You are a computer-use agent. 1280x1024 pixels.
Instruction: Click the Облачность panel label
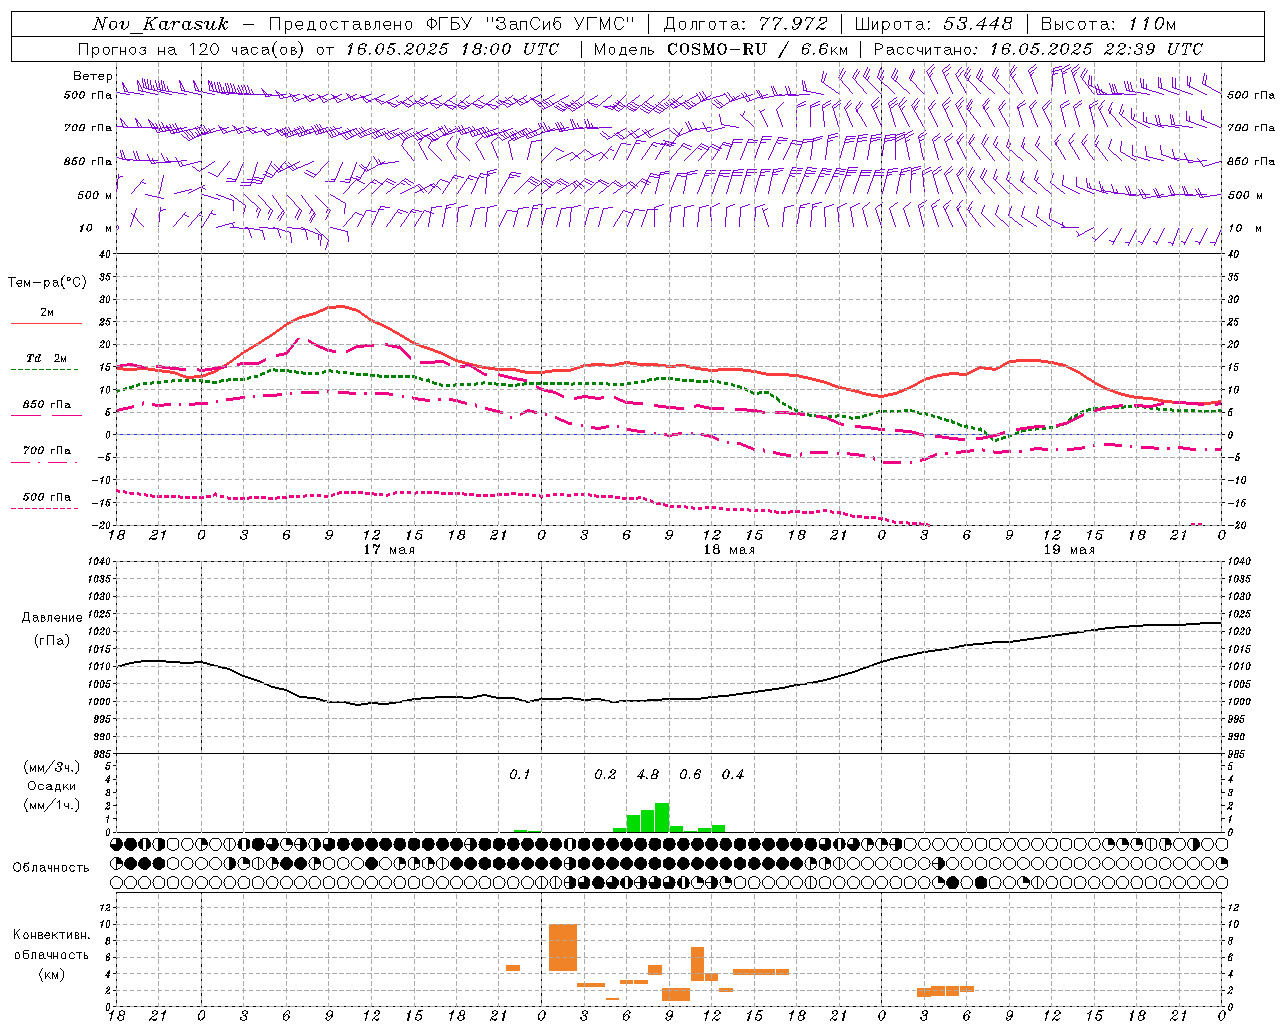coord(51,868)
